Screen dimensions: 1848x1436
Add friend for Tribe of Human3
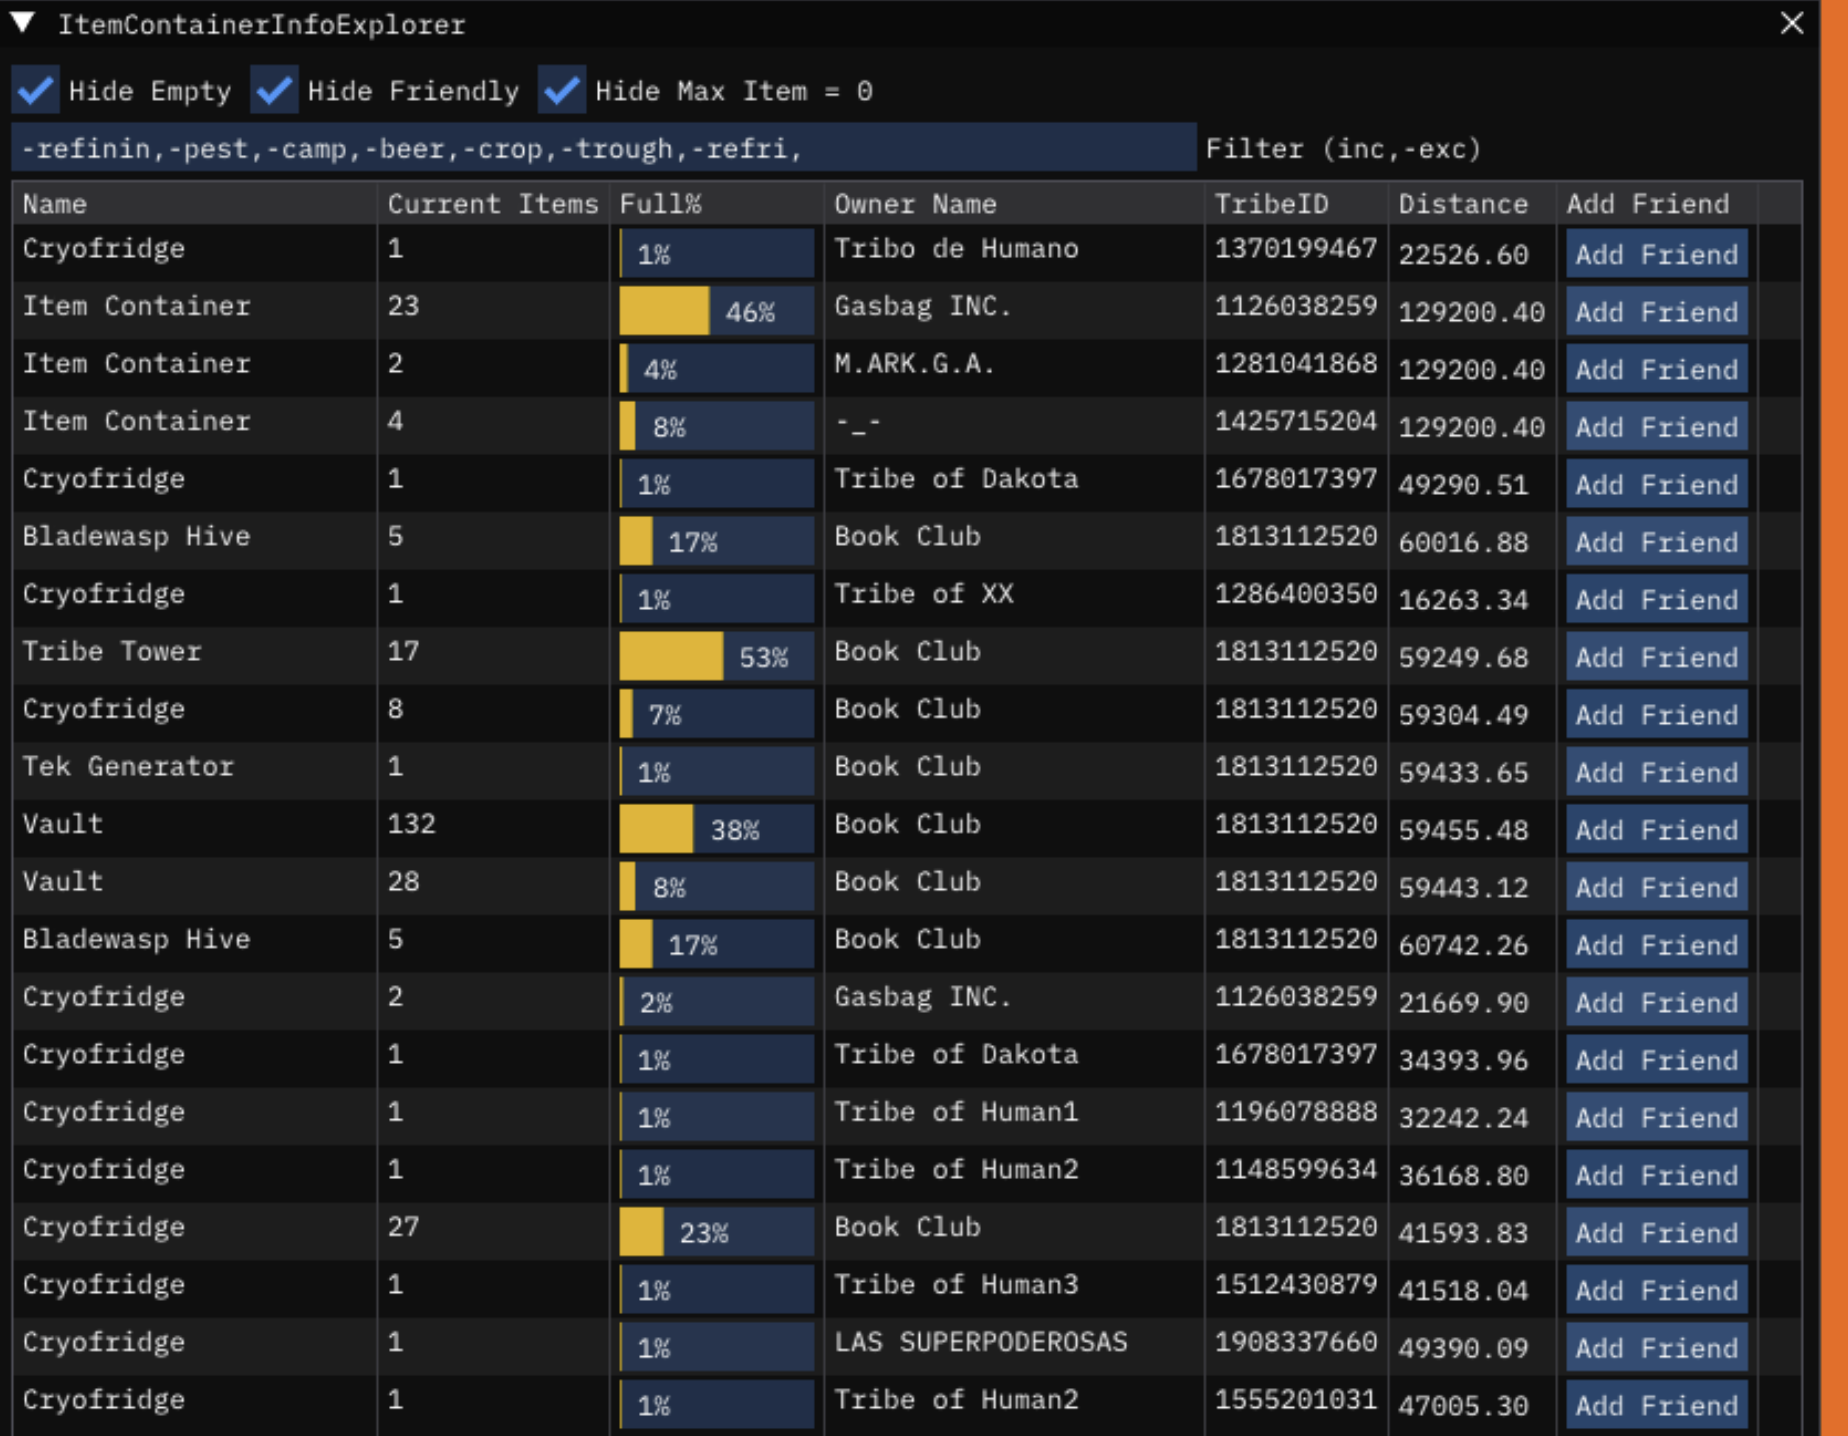point(1657,1290)
